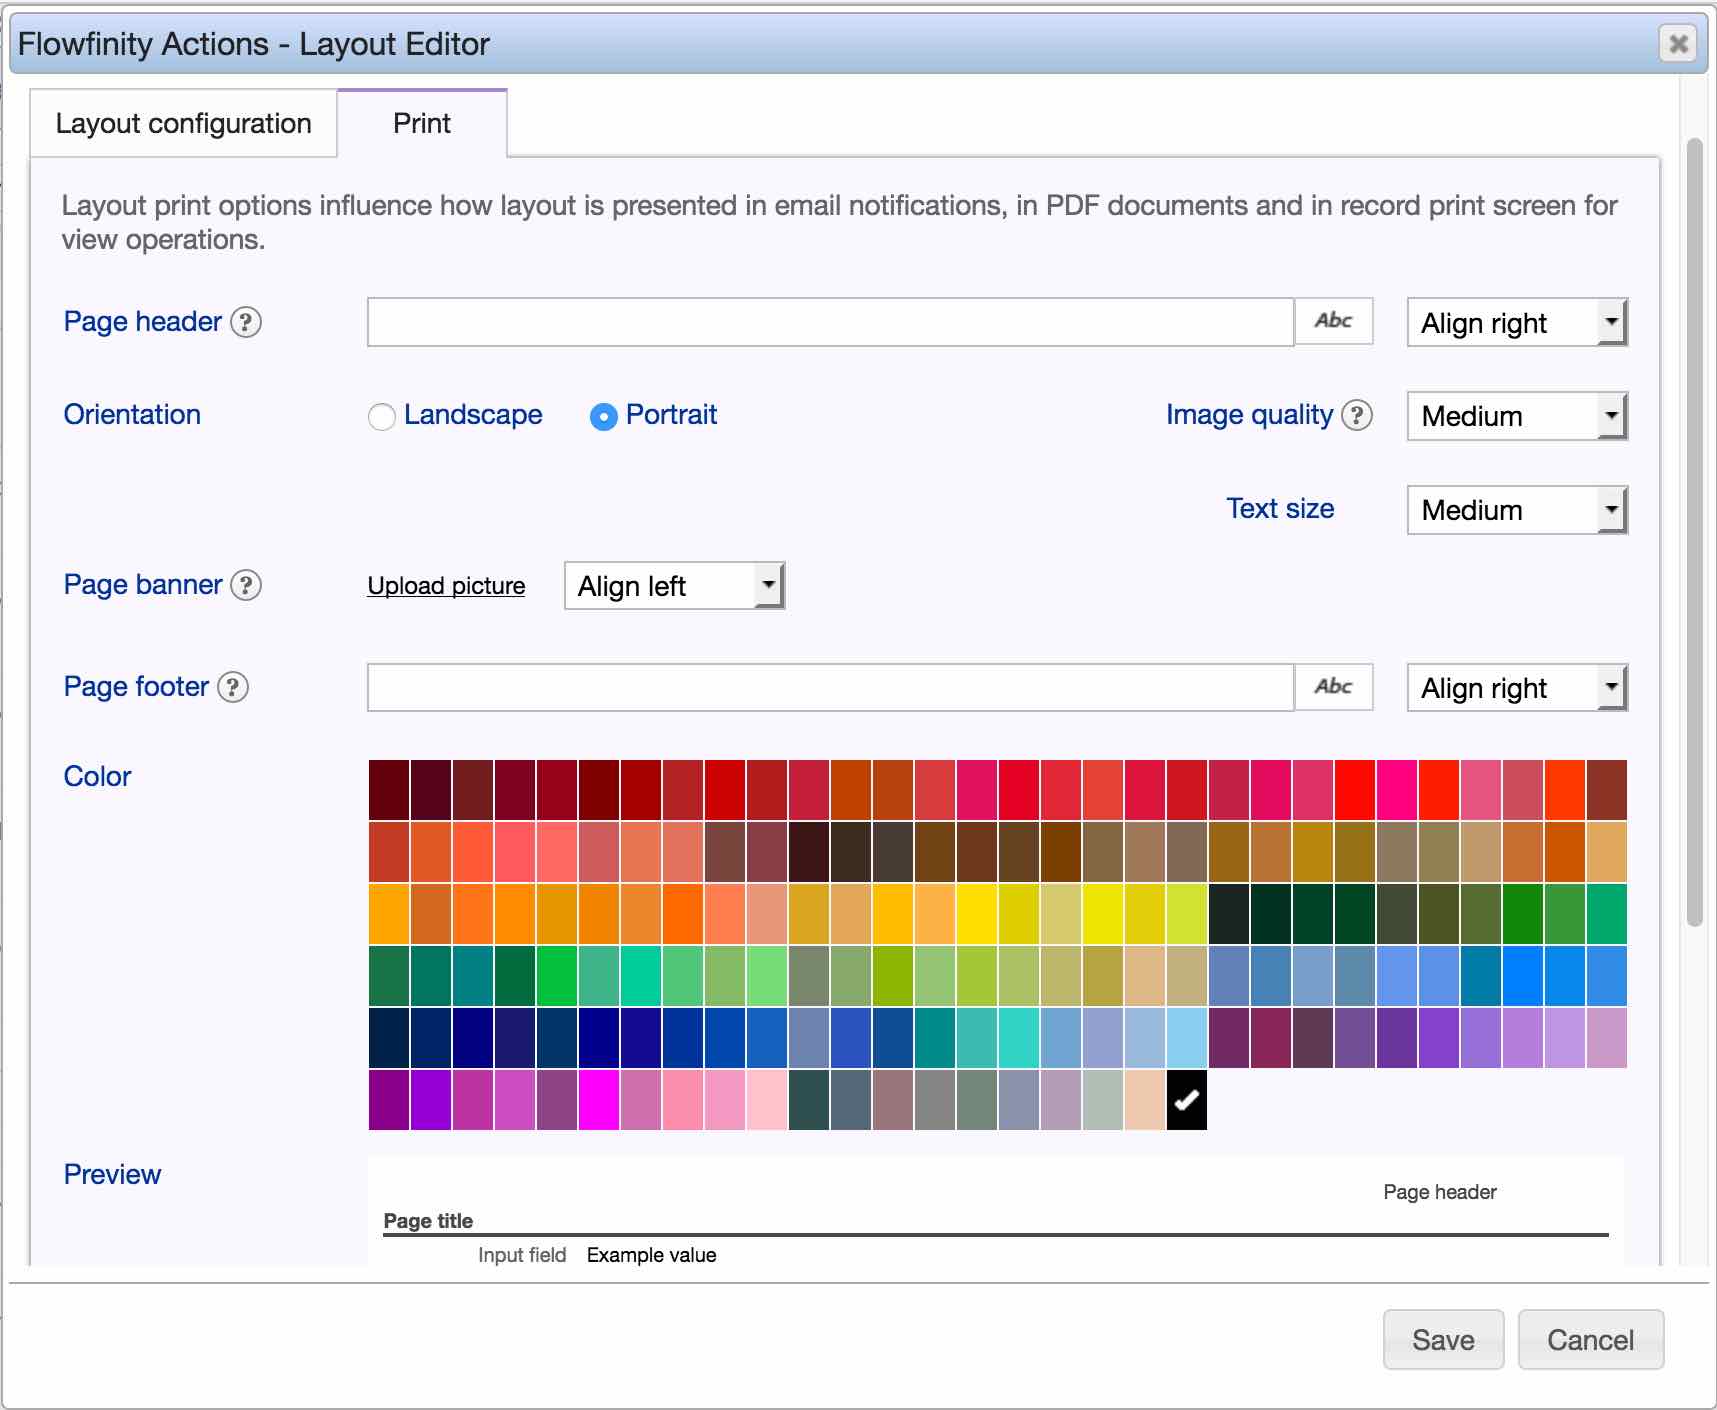This screenshot has width=1717, height=1410.
Task: Click the Upload picture link
Action: click(446, 586)
